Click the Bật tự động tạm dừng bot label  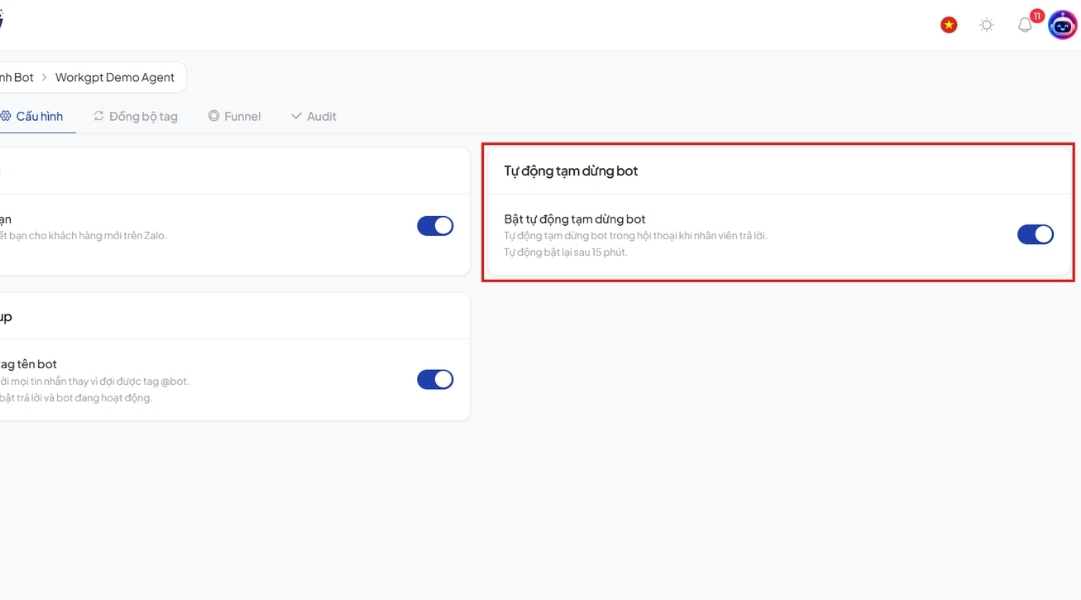tap(574, 219)
